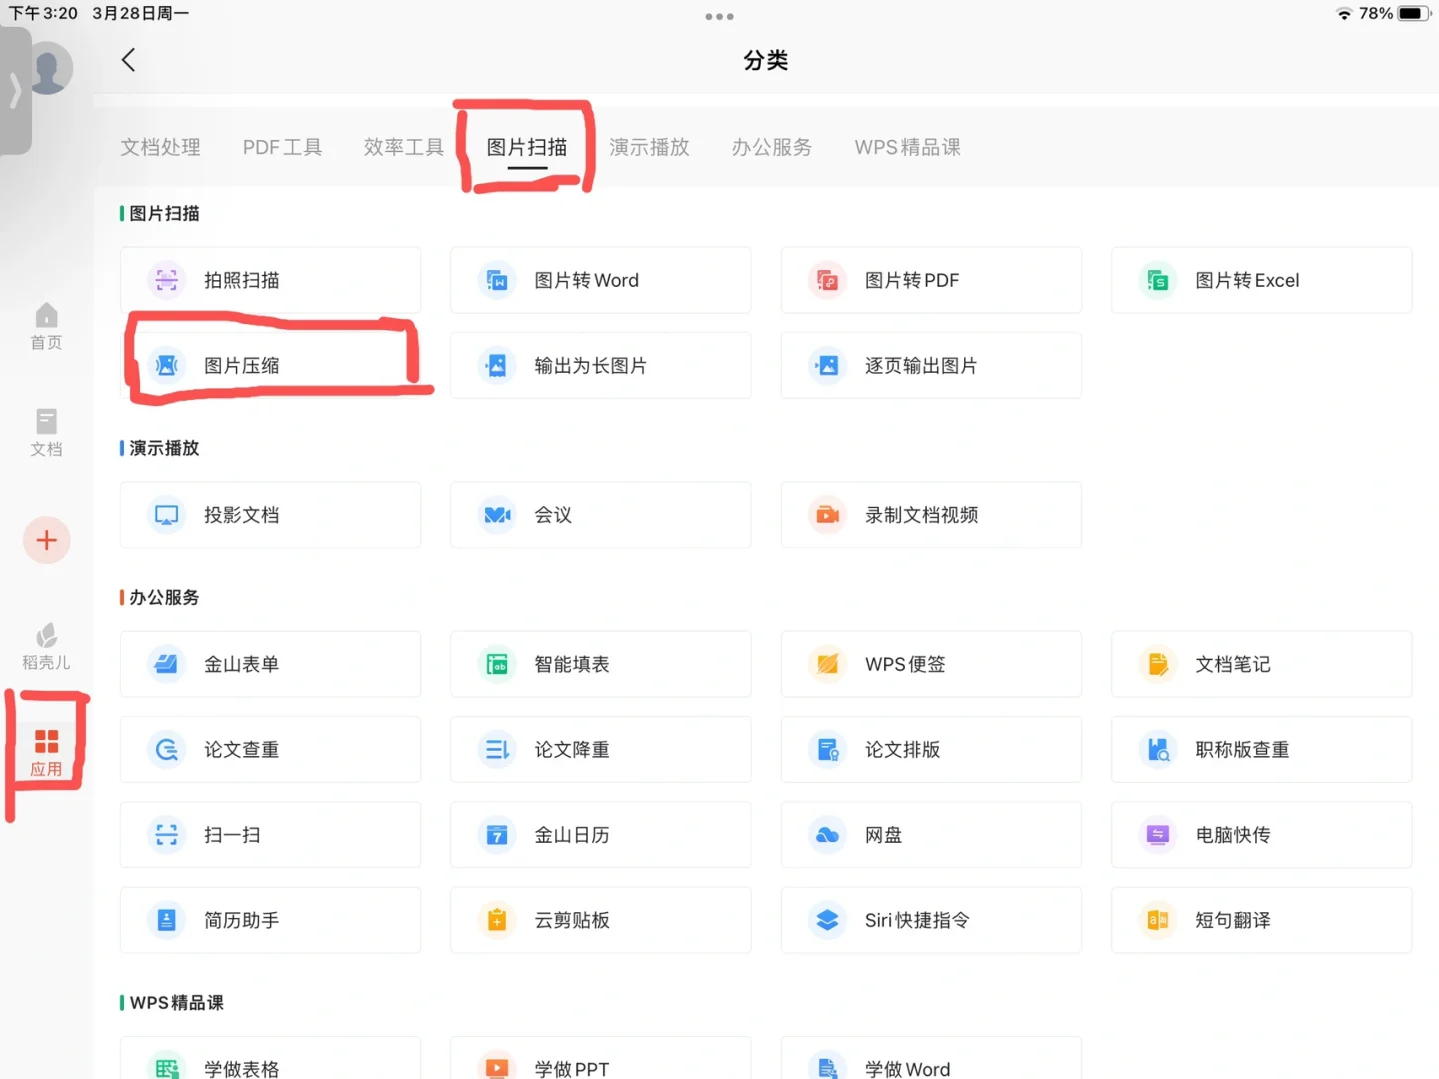
Task: Open the user profile avatar
Action: (50, 68)
